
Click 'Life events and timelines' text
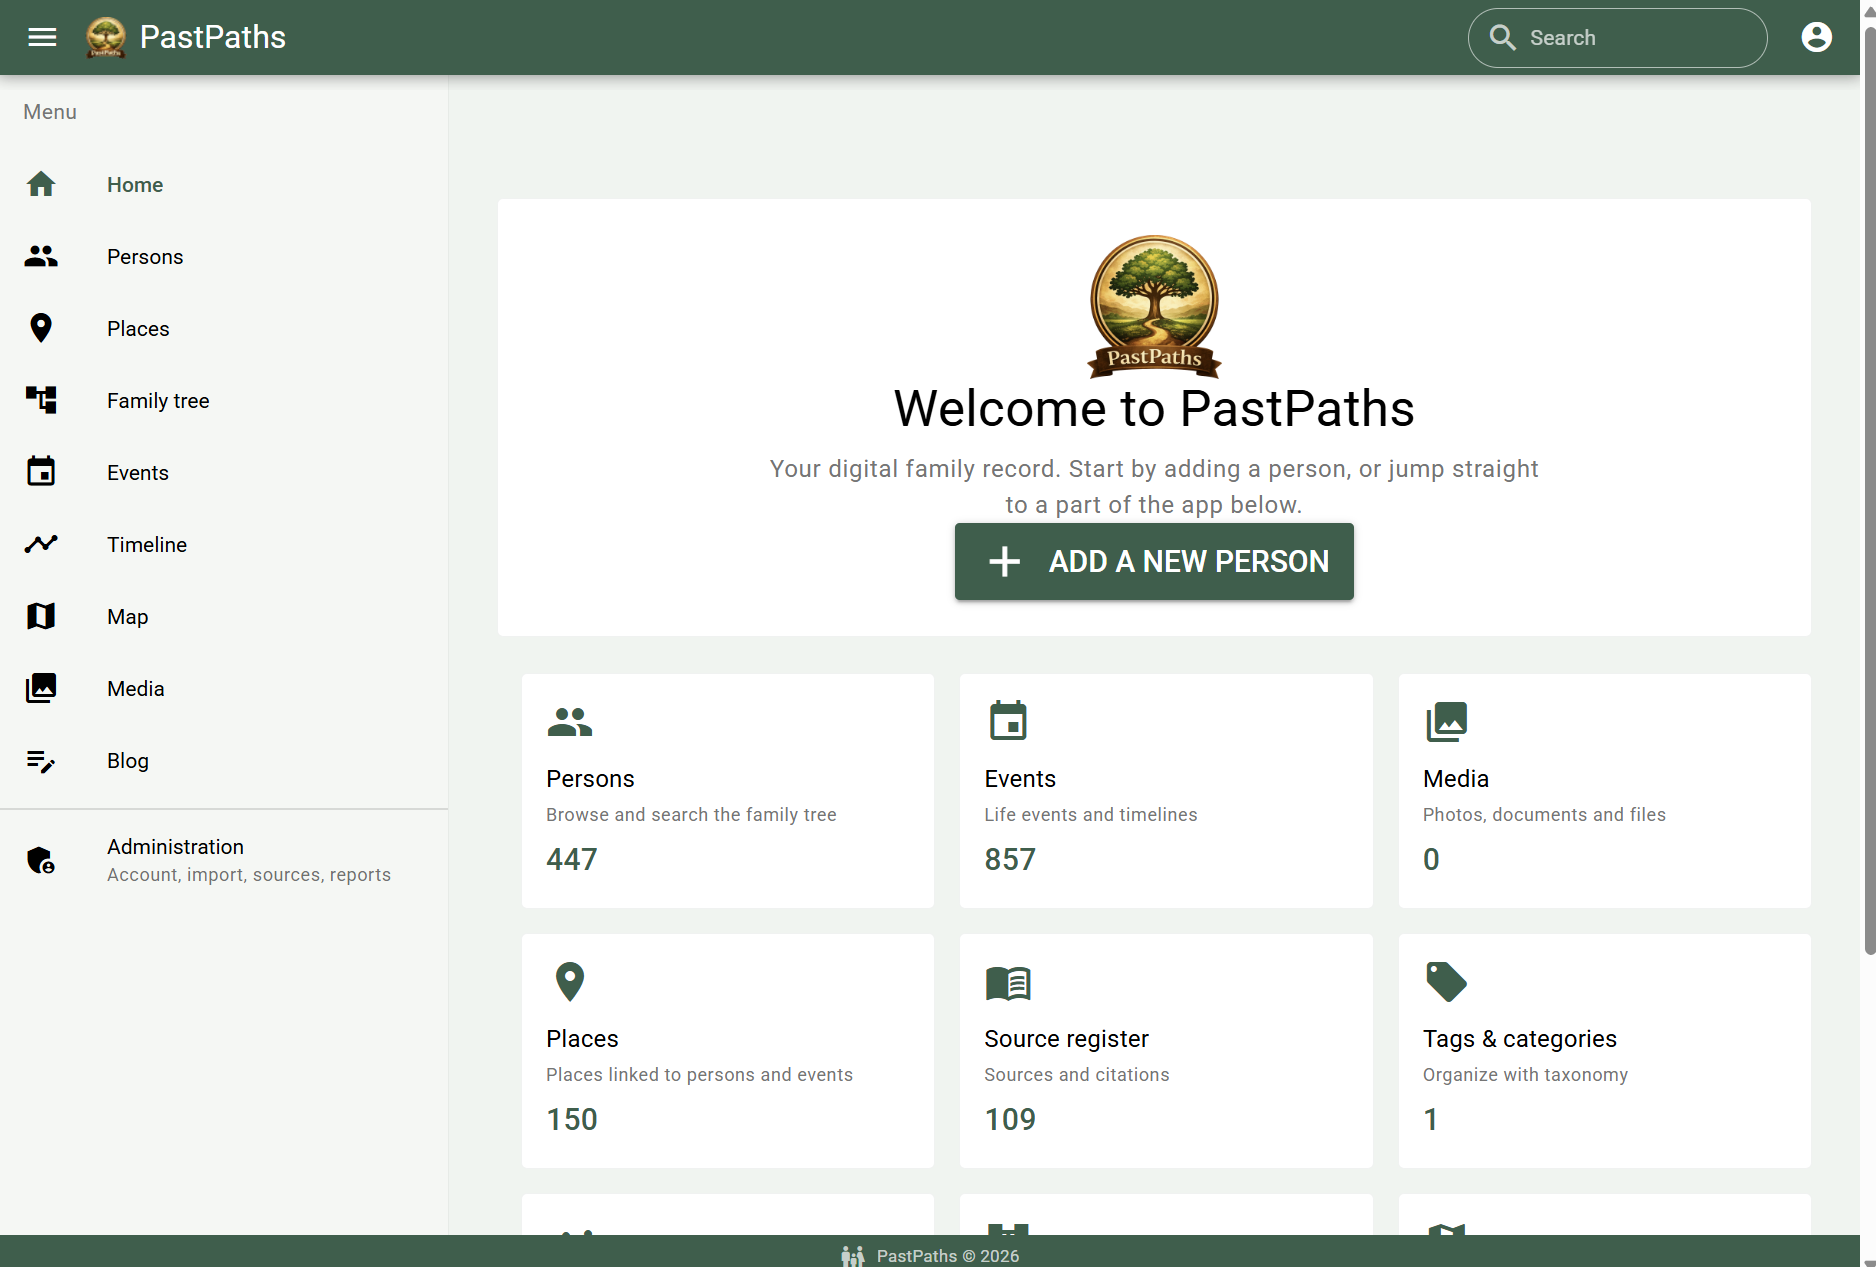coord(1090,814)
